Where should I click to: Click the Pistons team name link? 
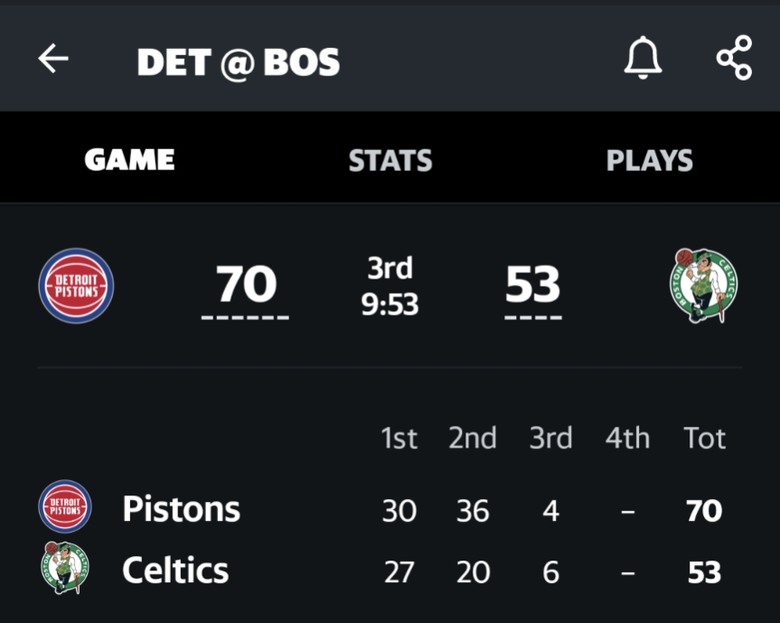coord(181,509)
